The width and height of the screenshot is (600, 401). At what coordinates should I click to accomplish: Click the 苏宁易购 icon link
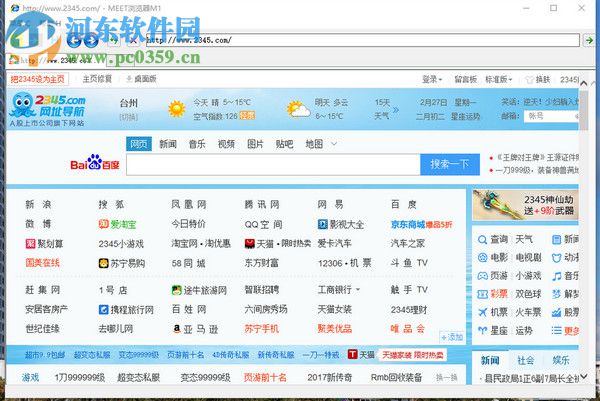103,263
